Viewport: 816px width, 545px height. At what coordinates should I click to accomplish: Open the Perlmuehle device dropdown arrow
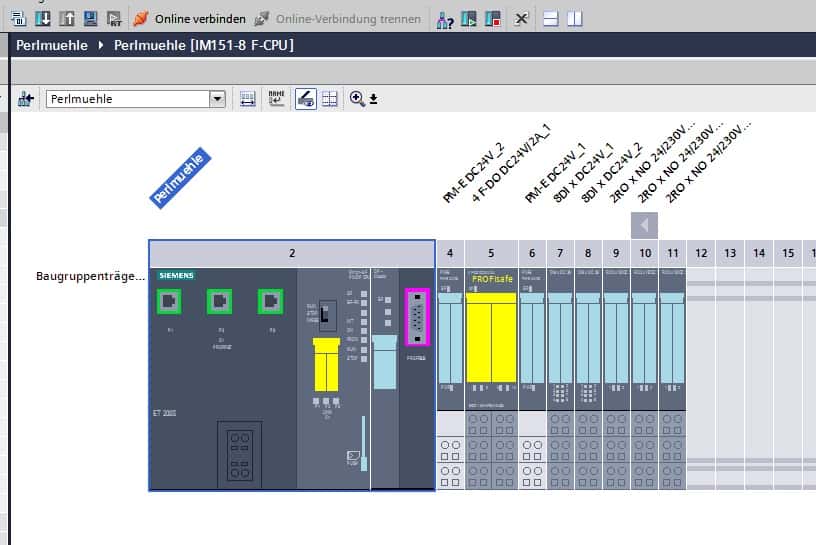tap(217, 99)
